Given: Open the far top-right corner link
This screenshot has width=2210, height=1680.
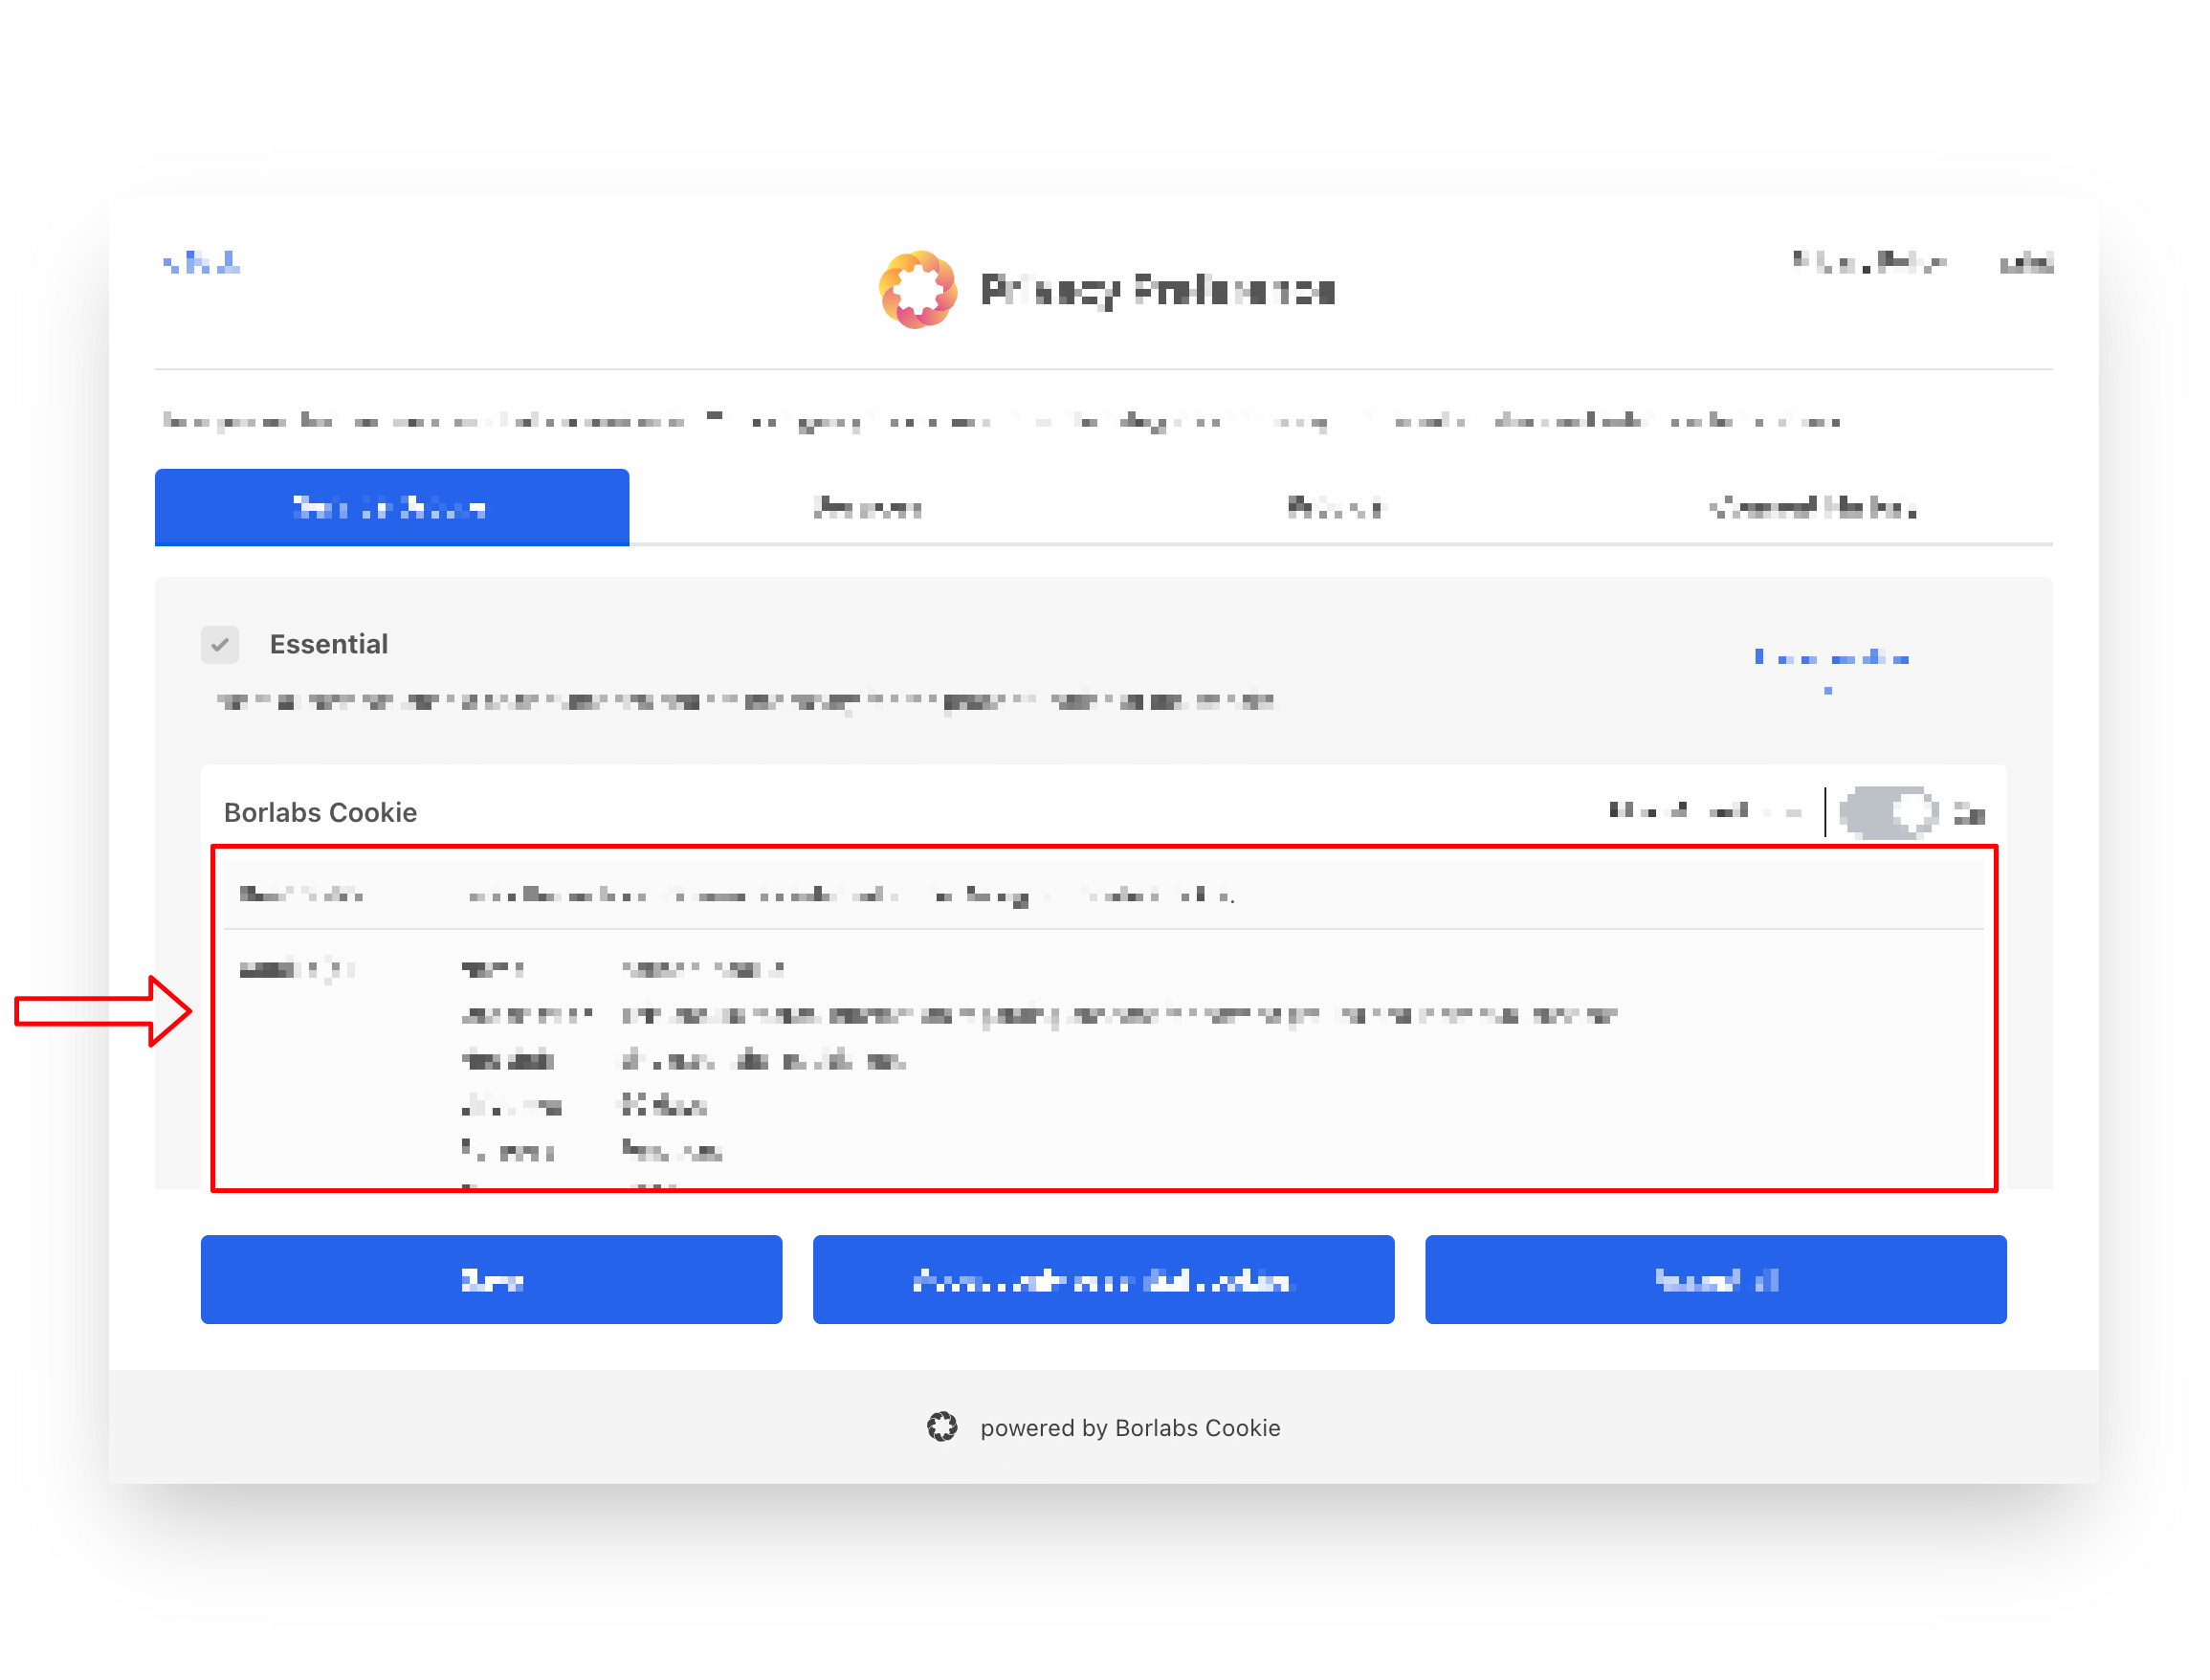Looking at the screenshot, I should 2025,264.
